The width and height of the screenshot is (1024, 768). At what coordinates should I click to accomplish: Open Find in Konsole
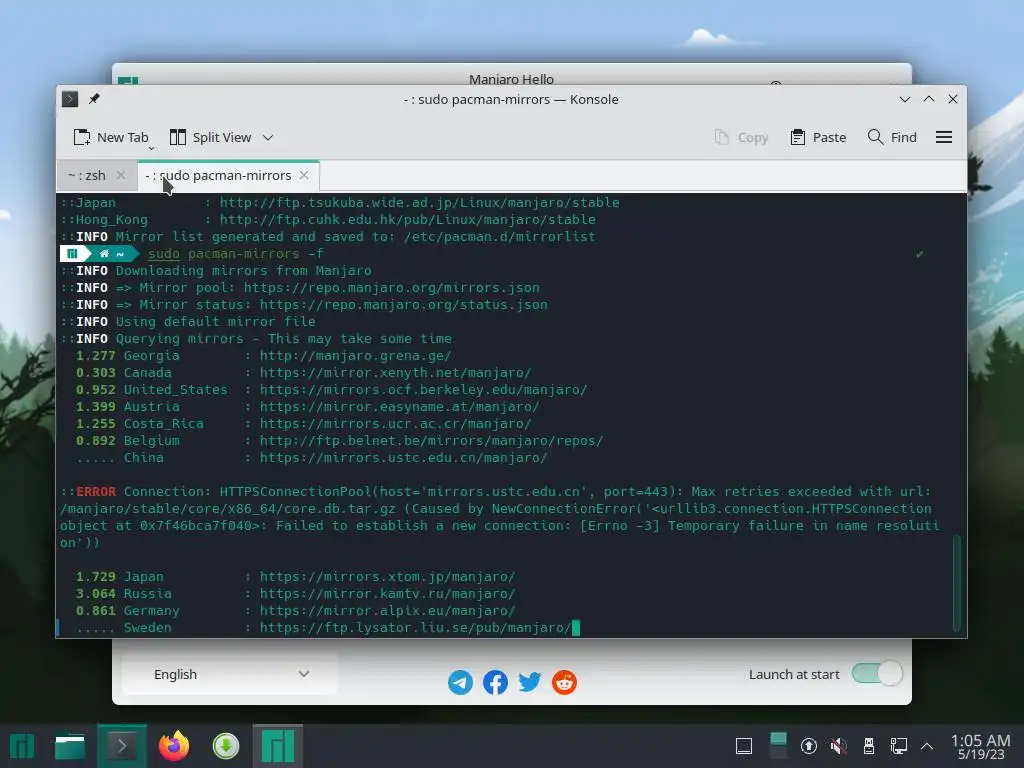(892, 137)
